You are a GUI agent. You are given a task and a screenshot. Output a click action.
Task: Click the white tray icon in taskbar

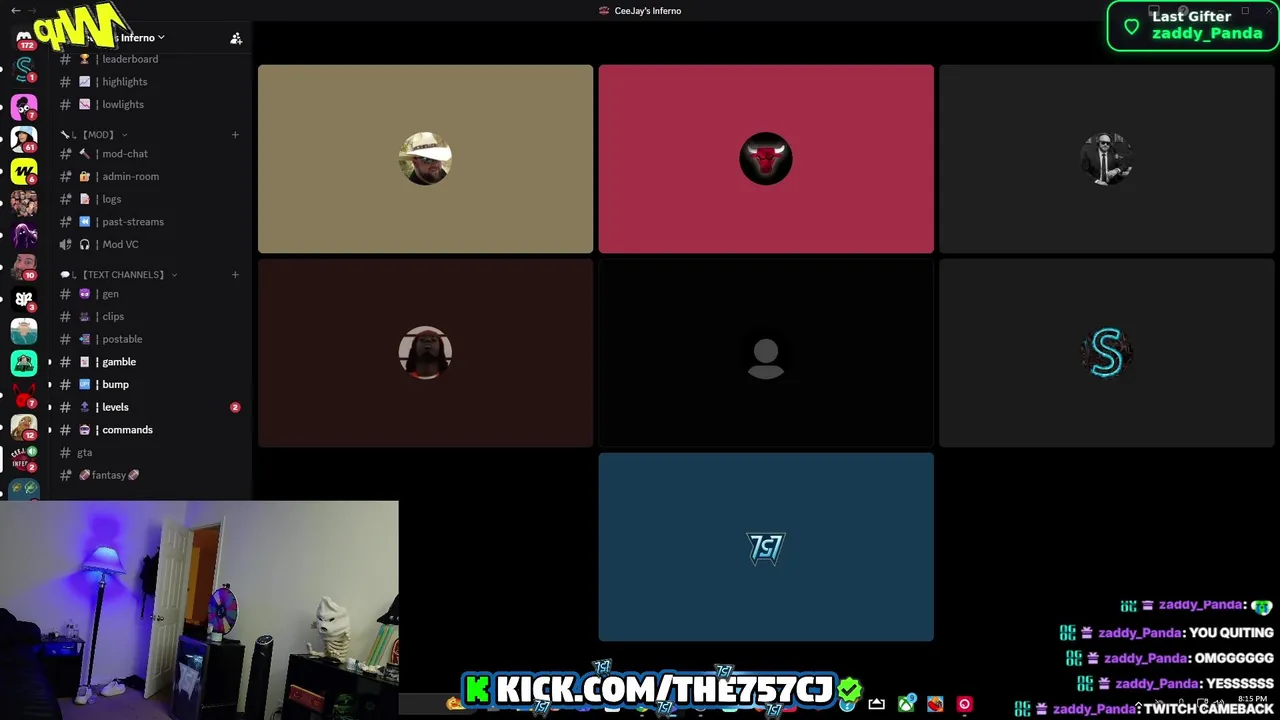[876, 704]
